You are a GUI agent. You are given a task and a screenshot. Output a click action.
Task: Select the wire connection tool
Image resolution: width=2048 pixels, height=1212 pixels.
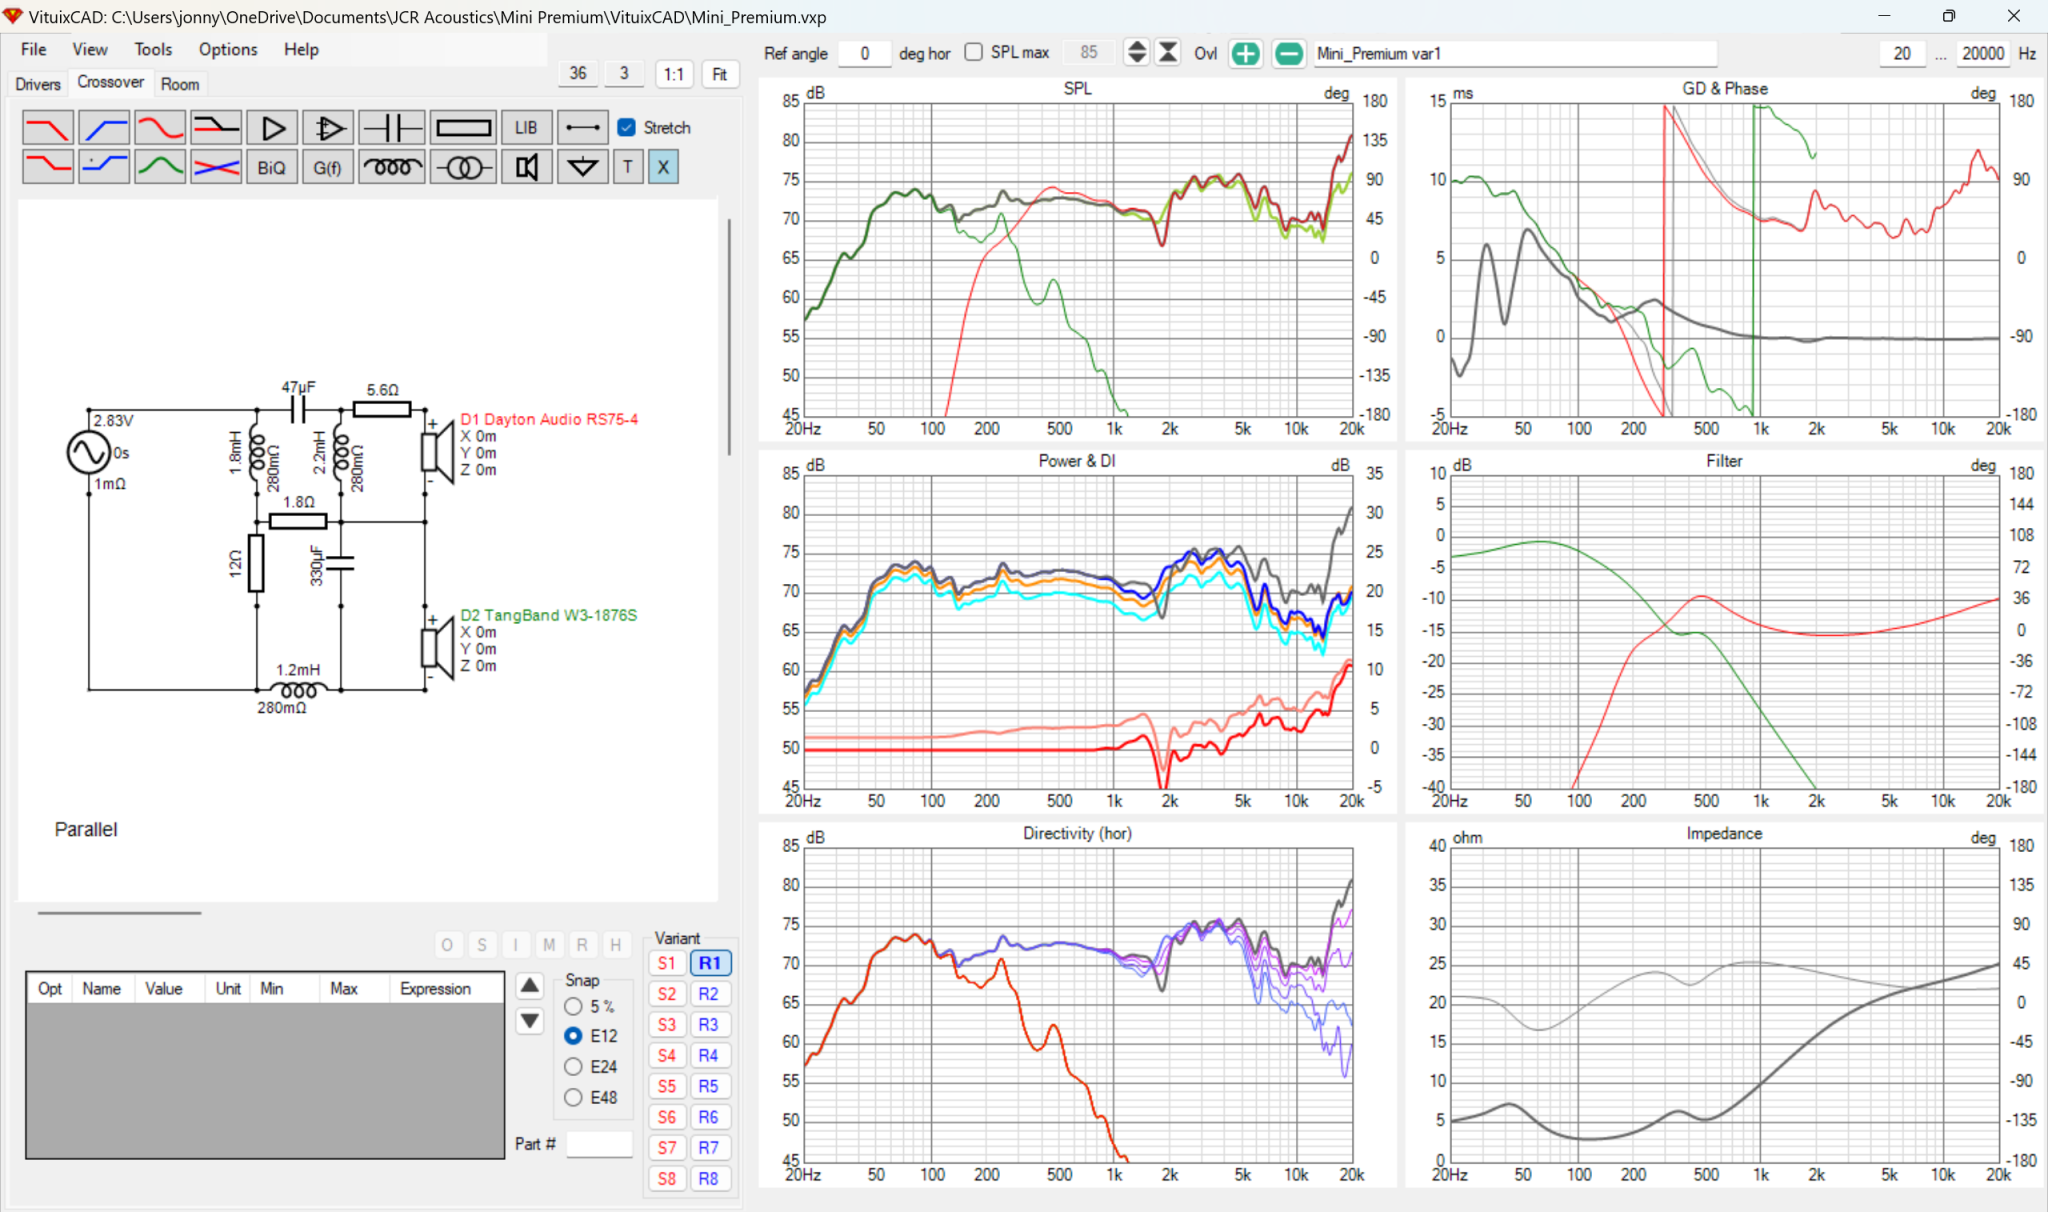pyautogui.click(x=582, y=127)
